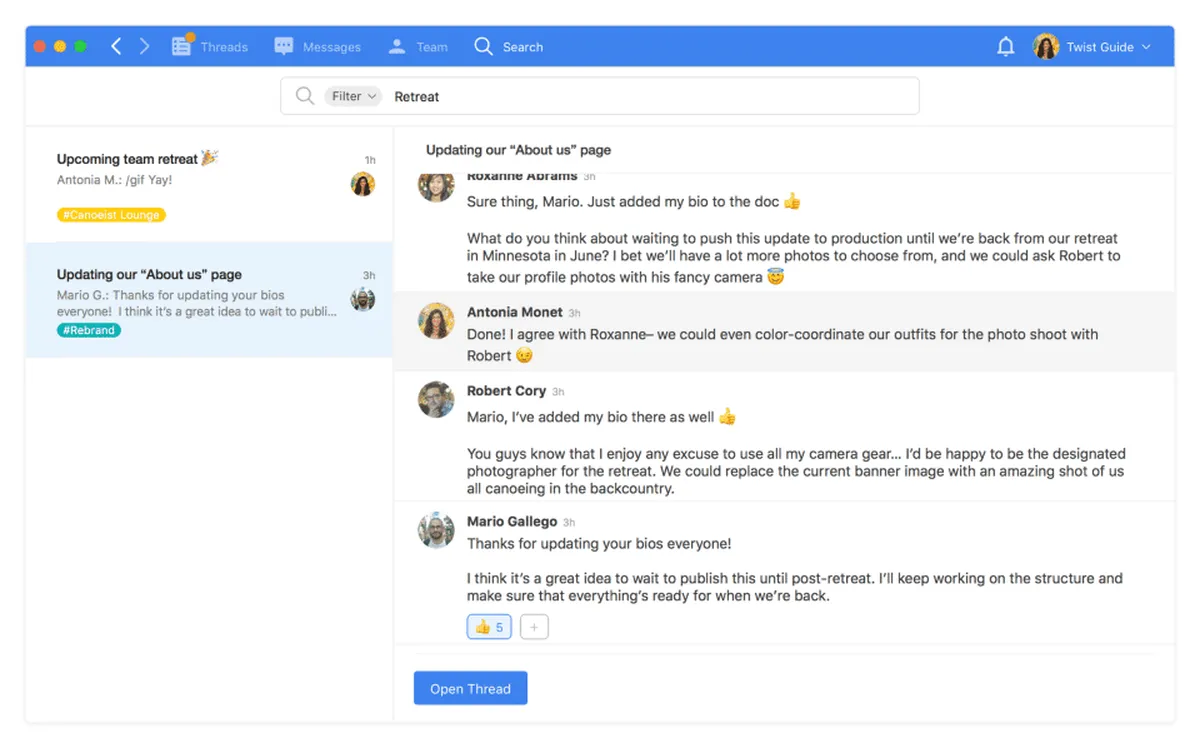Go back with the left arrow
Image resolution: width=1200 pixels, height=748 pixels.
[116, 46]
